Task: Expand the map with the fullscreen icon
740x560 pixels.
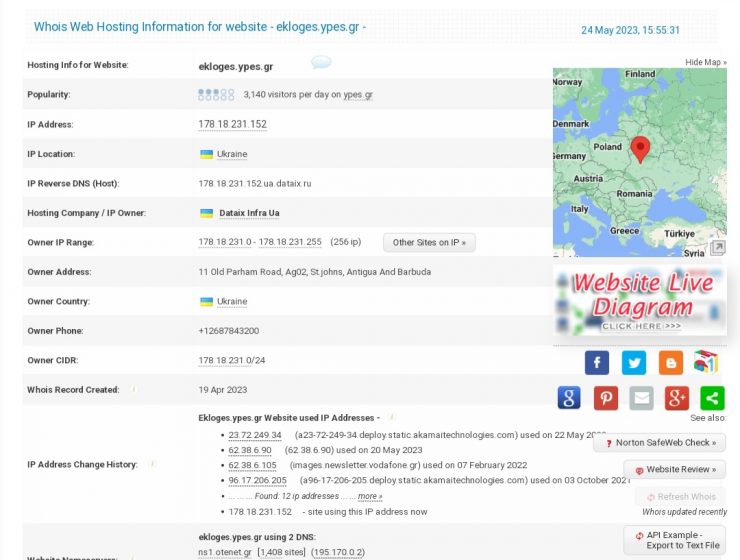Action: tap(717, 248)
